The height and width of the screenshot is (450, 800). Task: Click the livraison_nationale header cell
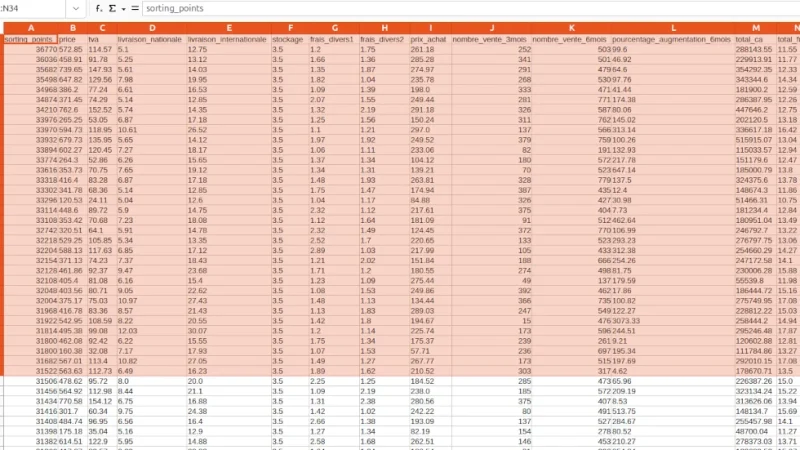point(152,39)
